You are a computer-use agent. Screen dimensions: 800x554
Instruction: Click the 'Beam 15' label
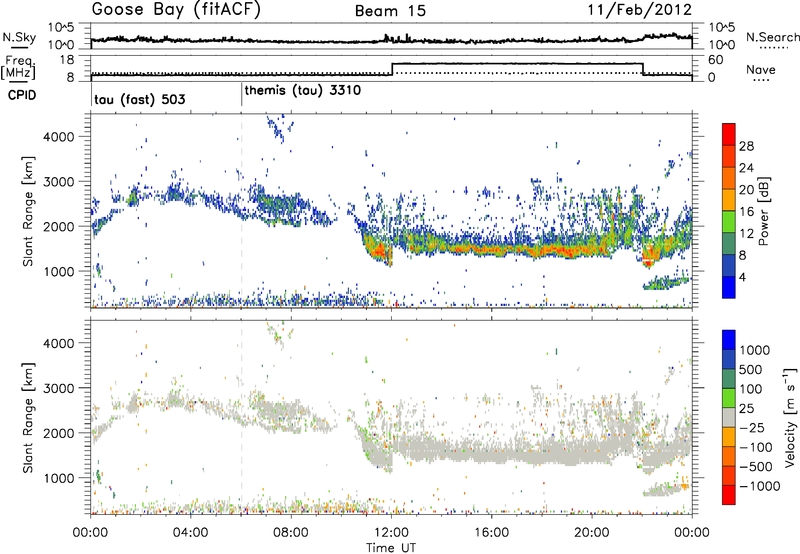(390, 11)
